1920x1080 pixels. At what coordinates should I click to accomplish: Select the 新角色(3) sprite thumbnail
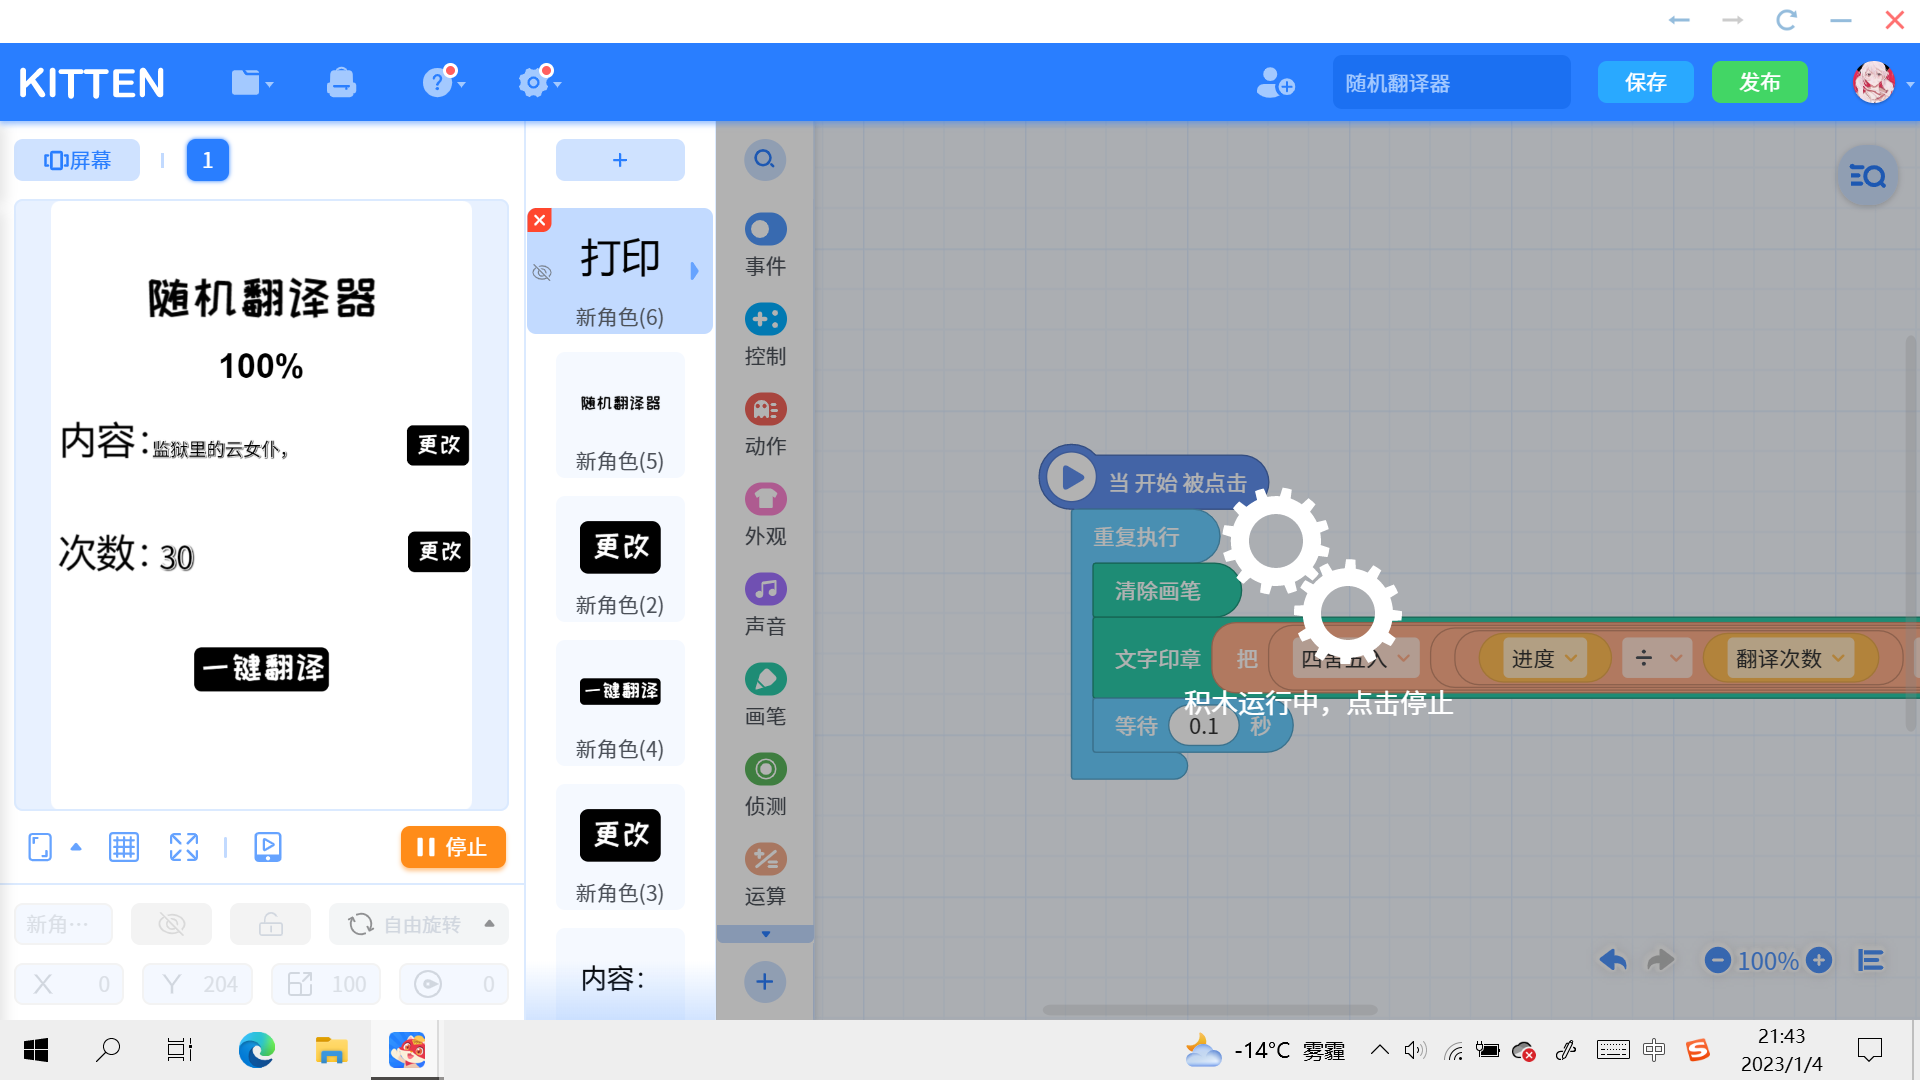[620, 847]
